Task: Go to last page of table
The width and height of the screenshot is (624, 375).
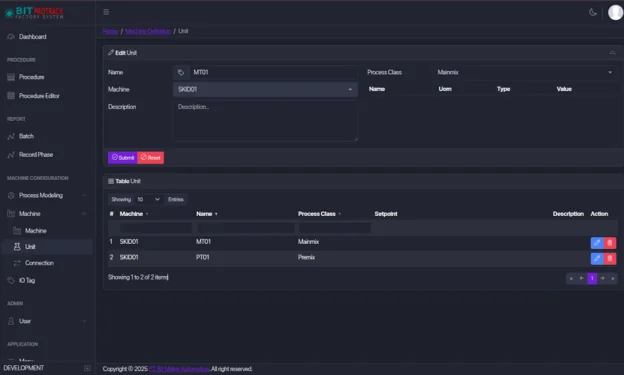Action: [x=613, y=278]
